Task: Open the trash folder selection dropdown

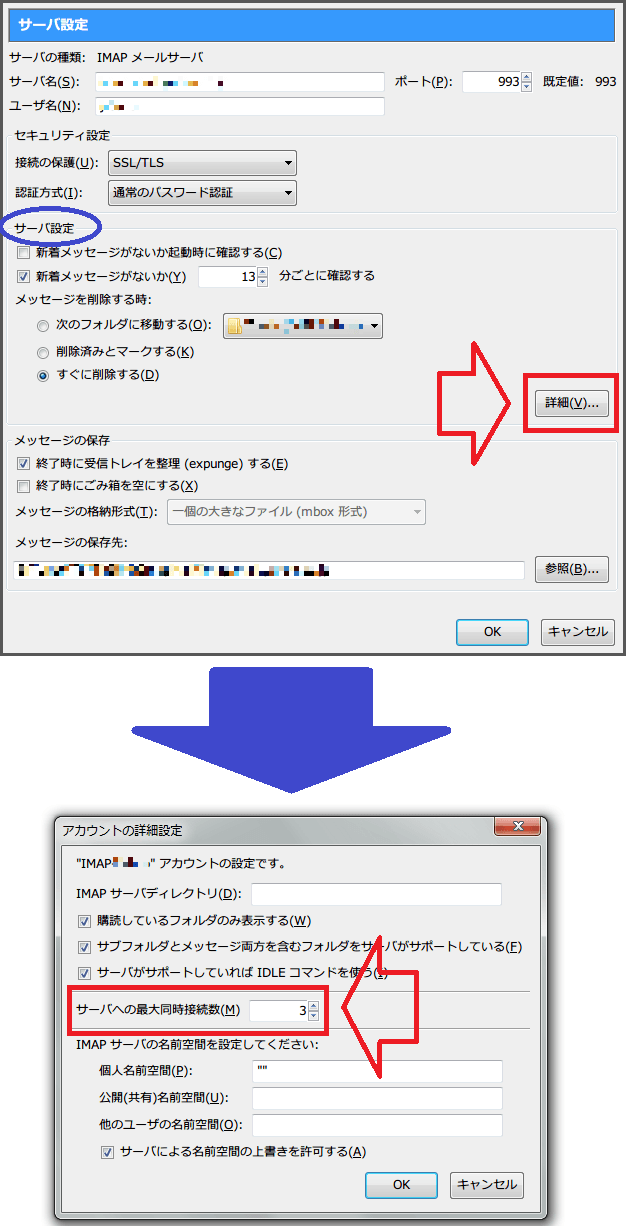Action: tap(303, 326)
